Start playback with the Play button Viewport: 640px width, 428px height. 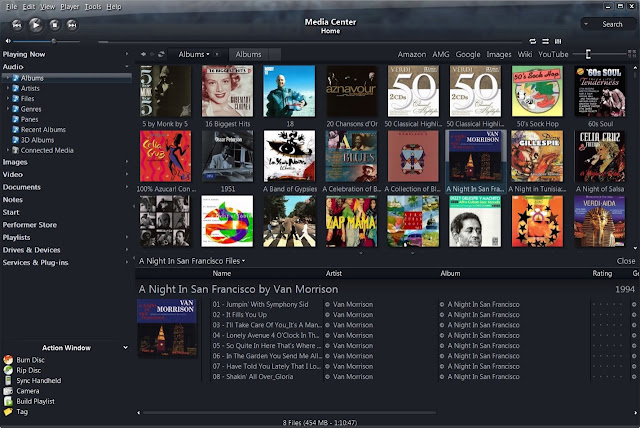tap(36, 25)
